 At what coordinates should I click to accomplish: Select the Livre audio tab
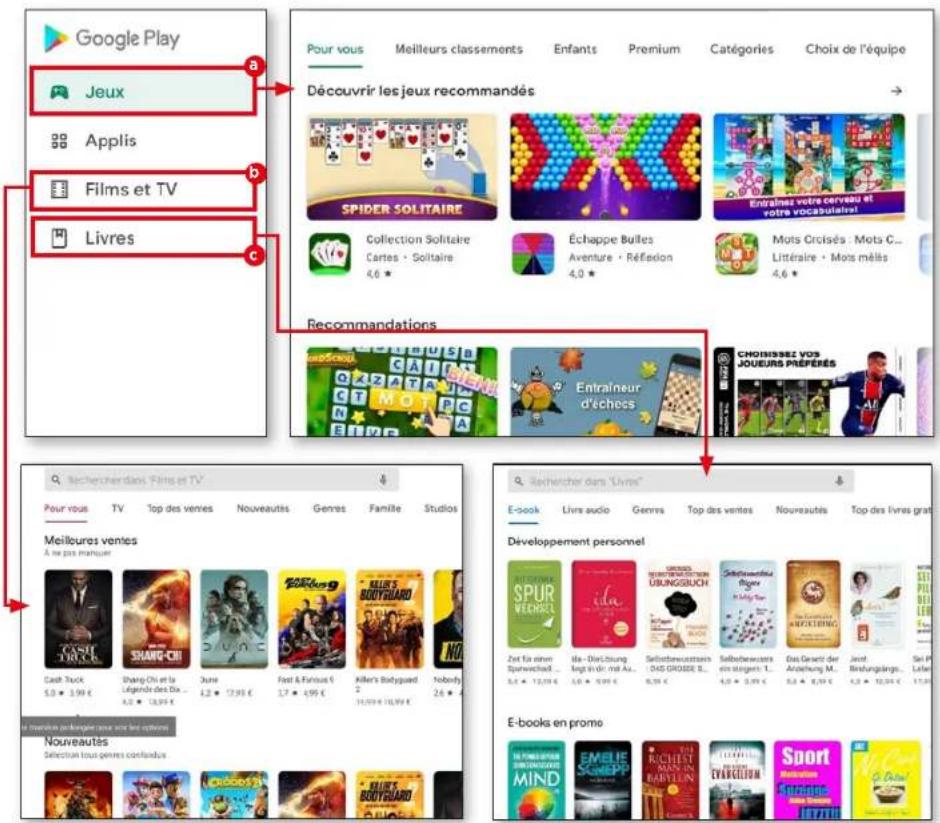coord(586,510)
